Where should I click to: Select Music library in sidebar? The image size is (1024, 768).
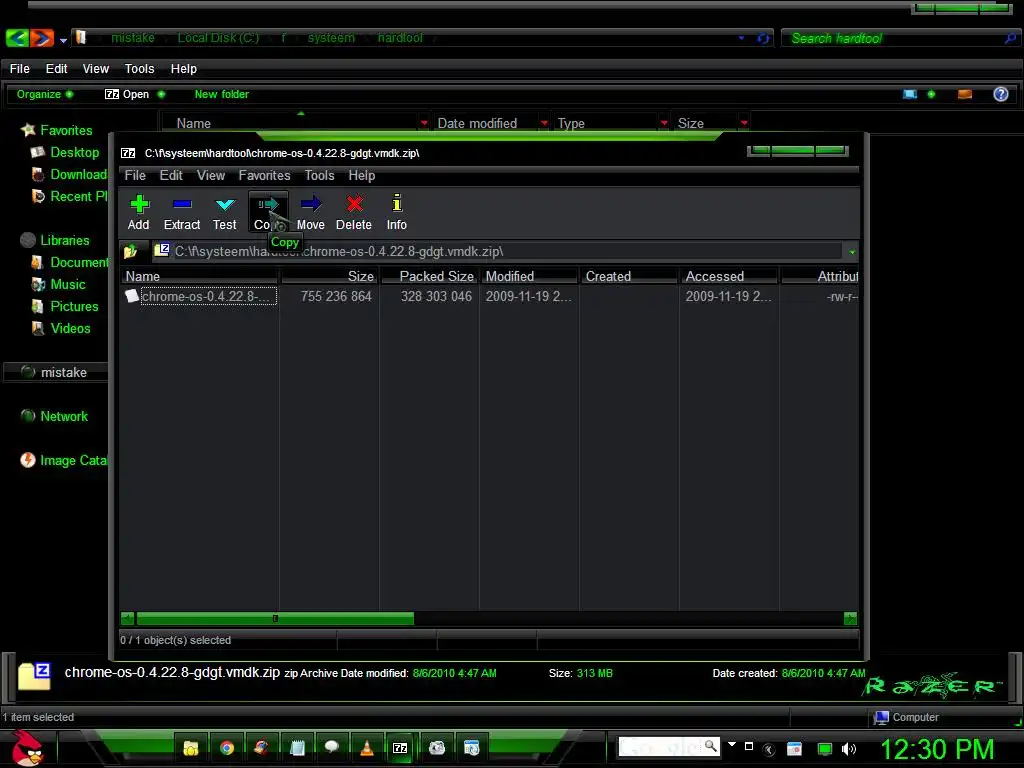(x=59, y=285)
